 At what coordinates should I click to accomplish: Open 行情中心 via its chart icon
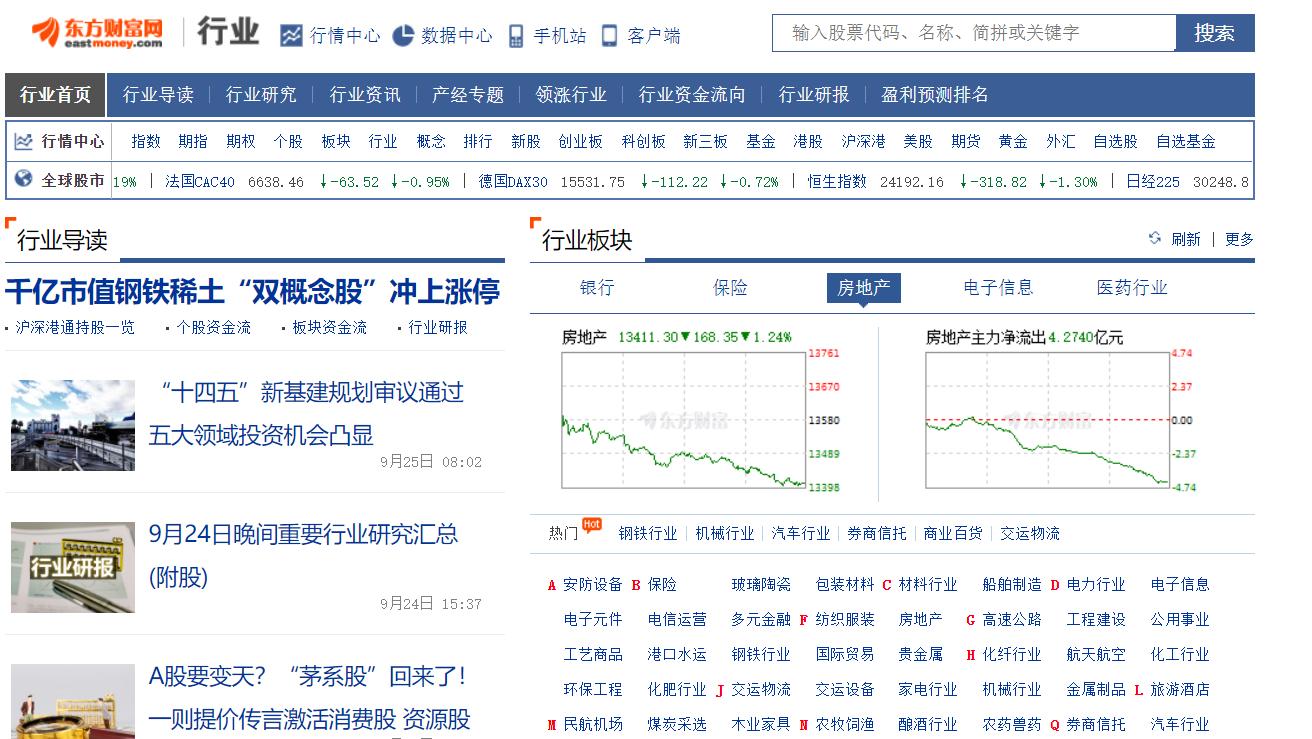pos(290,35)
